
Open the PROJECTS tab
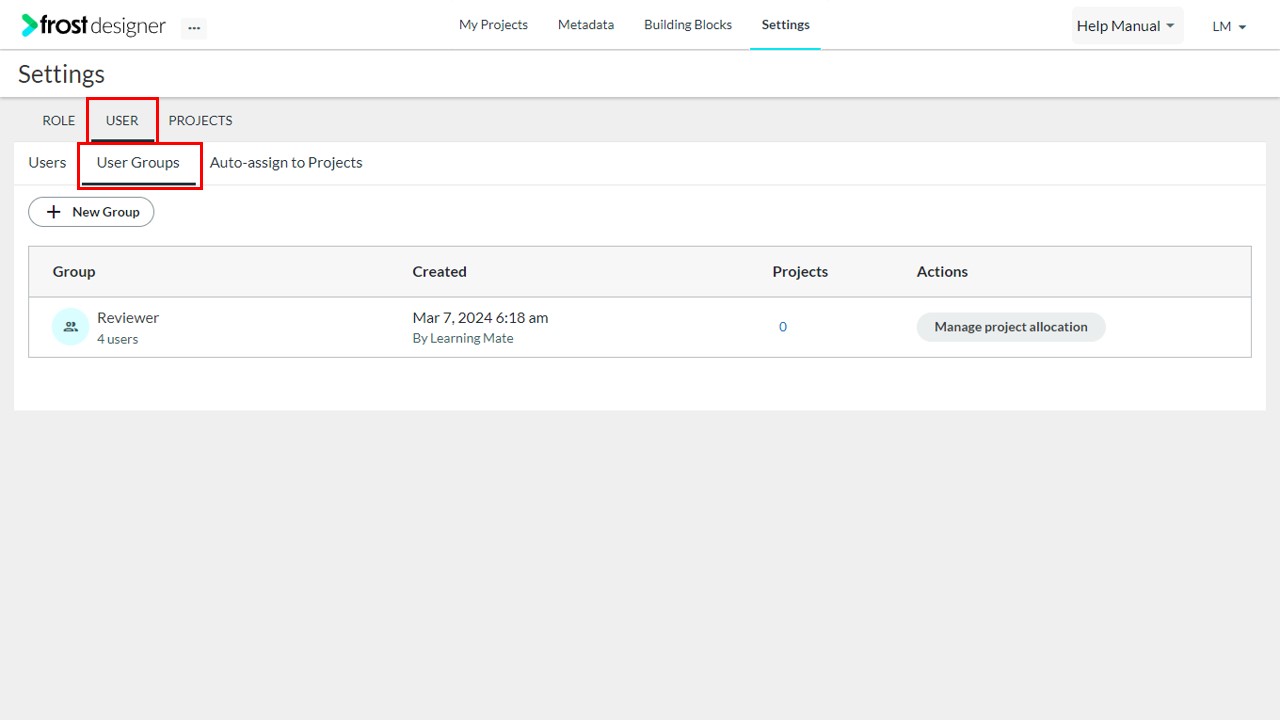pos(200,120)
